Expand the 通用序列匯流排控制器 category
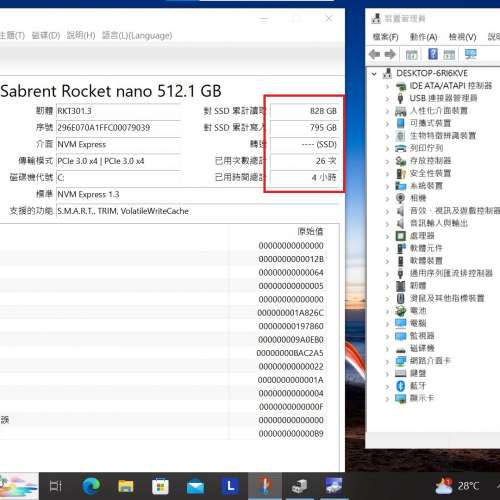Screen dimensions: 500x500 click(x=387, y=274)
